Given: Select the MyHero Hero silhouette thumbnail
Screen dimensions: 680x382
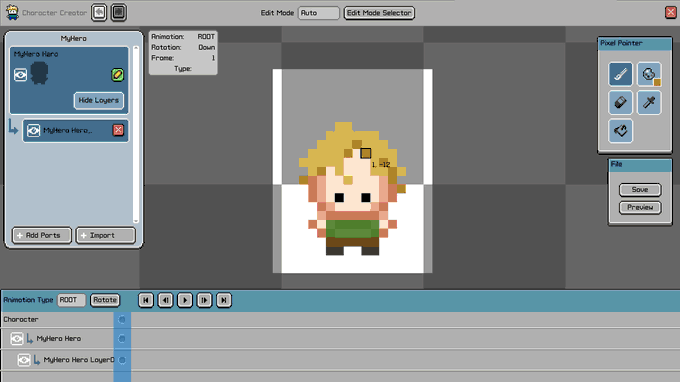Looking at the screenshot, I should (x=39, y=73).
